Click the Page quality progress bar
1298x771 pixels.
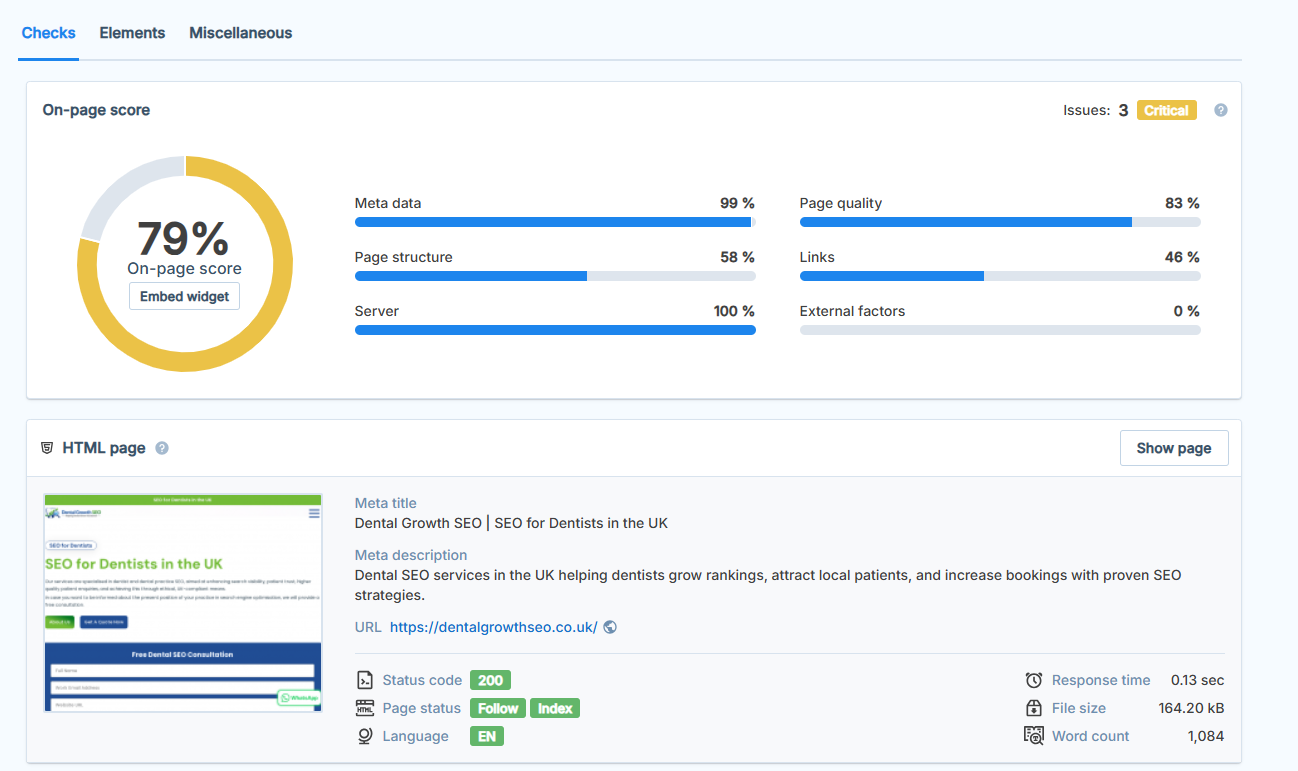1000,222
